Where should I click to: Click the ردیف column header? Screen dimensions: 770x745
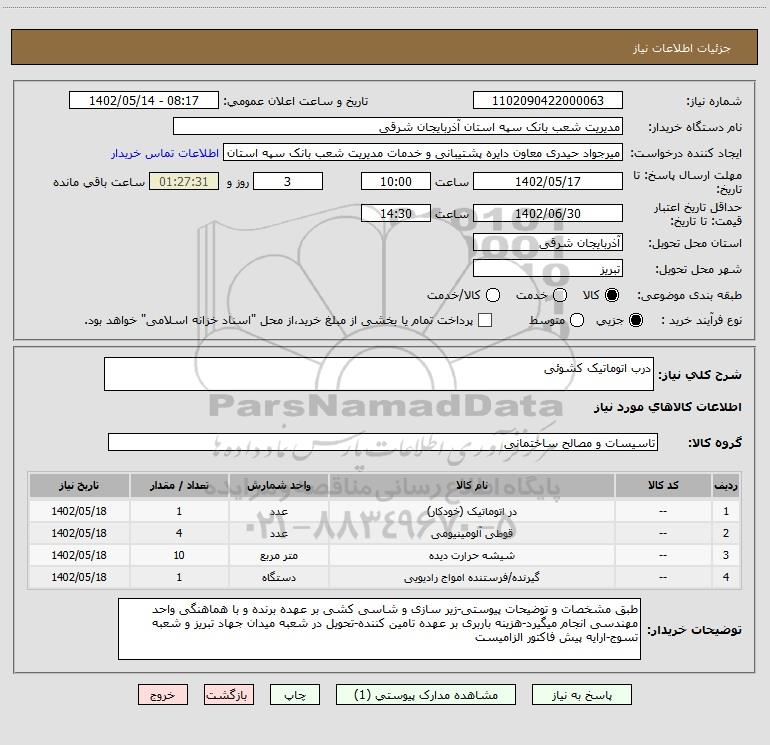tap(726, 485)
